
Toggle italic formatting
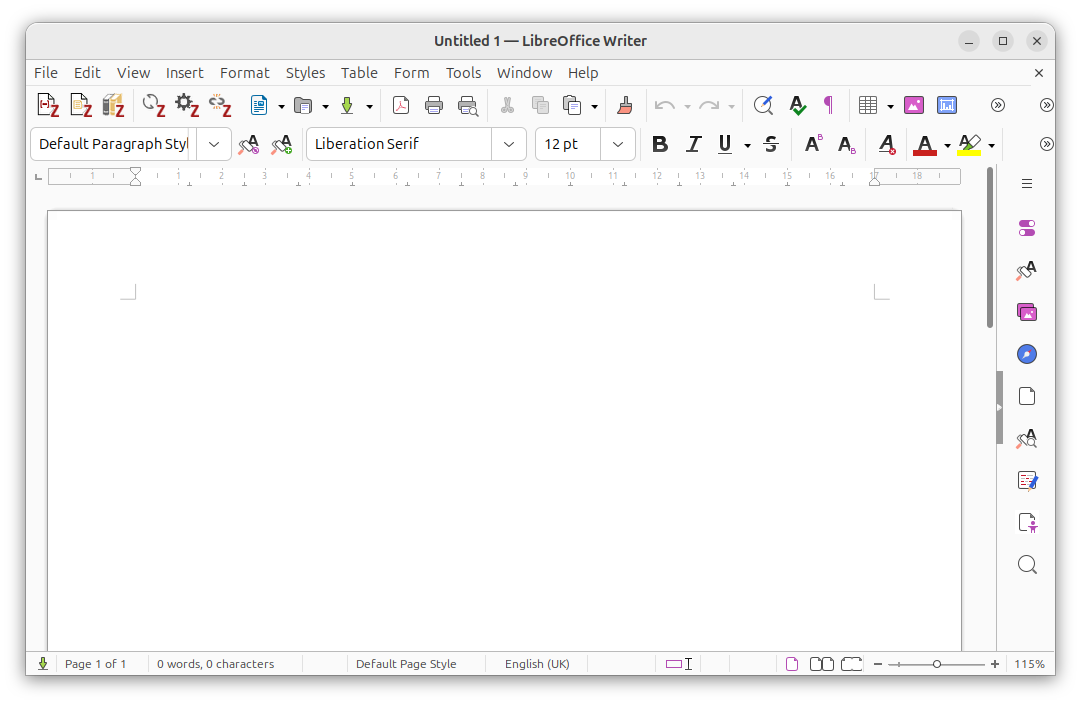(693, 144)
